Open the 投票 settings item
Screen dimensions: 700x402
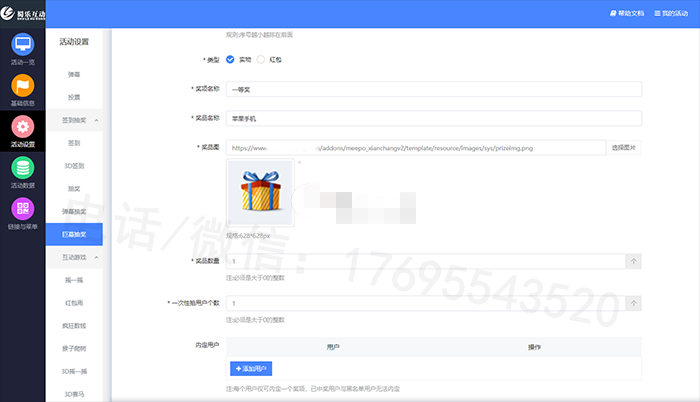coord(74,97)
